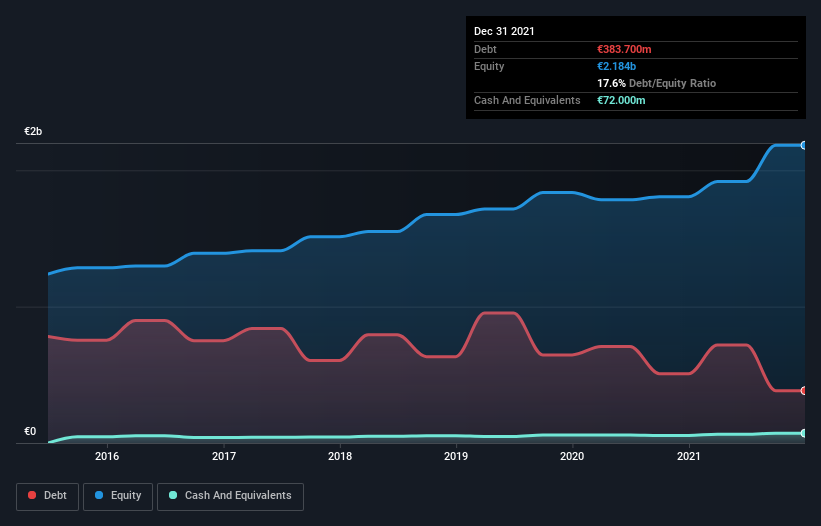This screenshot has width=821, height=526.
Task: Click the €2.184b equity value
Action: coord(616,66)
